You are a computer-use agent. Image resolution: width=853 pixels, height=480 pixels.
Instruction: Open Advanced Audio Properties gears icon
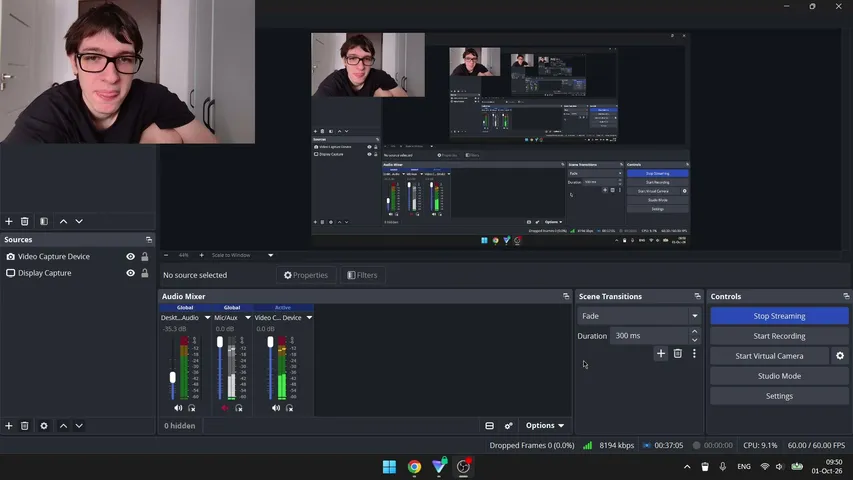tap(509, 426)
